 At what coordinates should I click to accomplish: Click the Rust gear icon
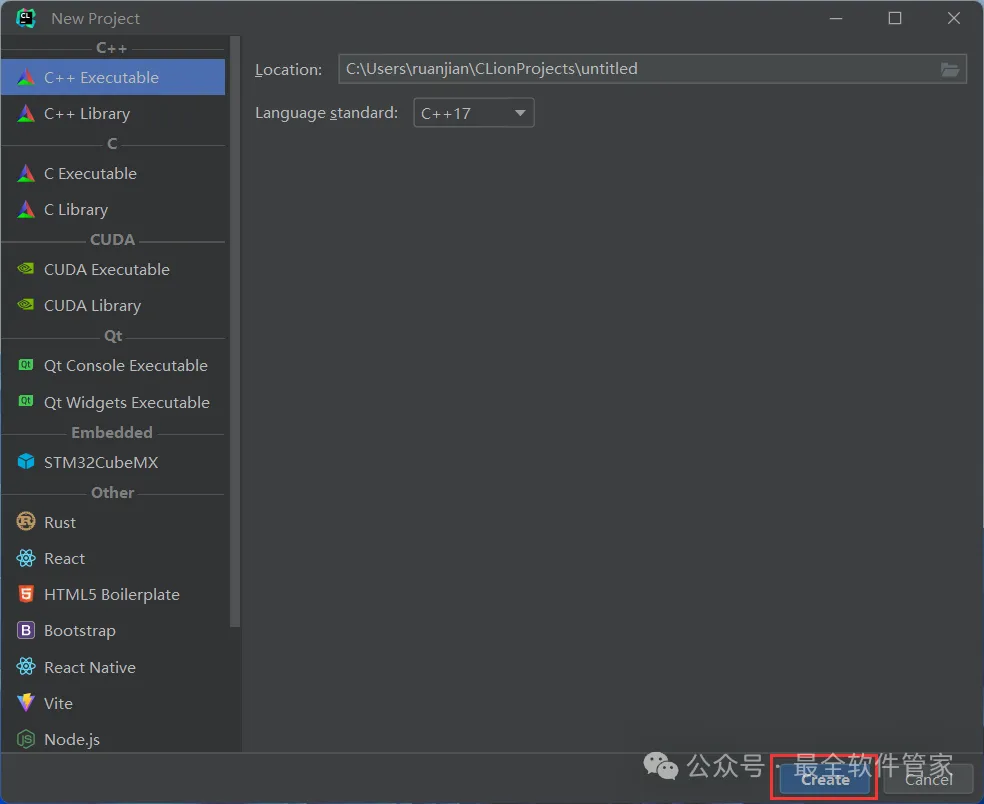26,522
